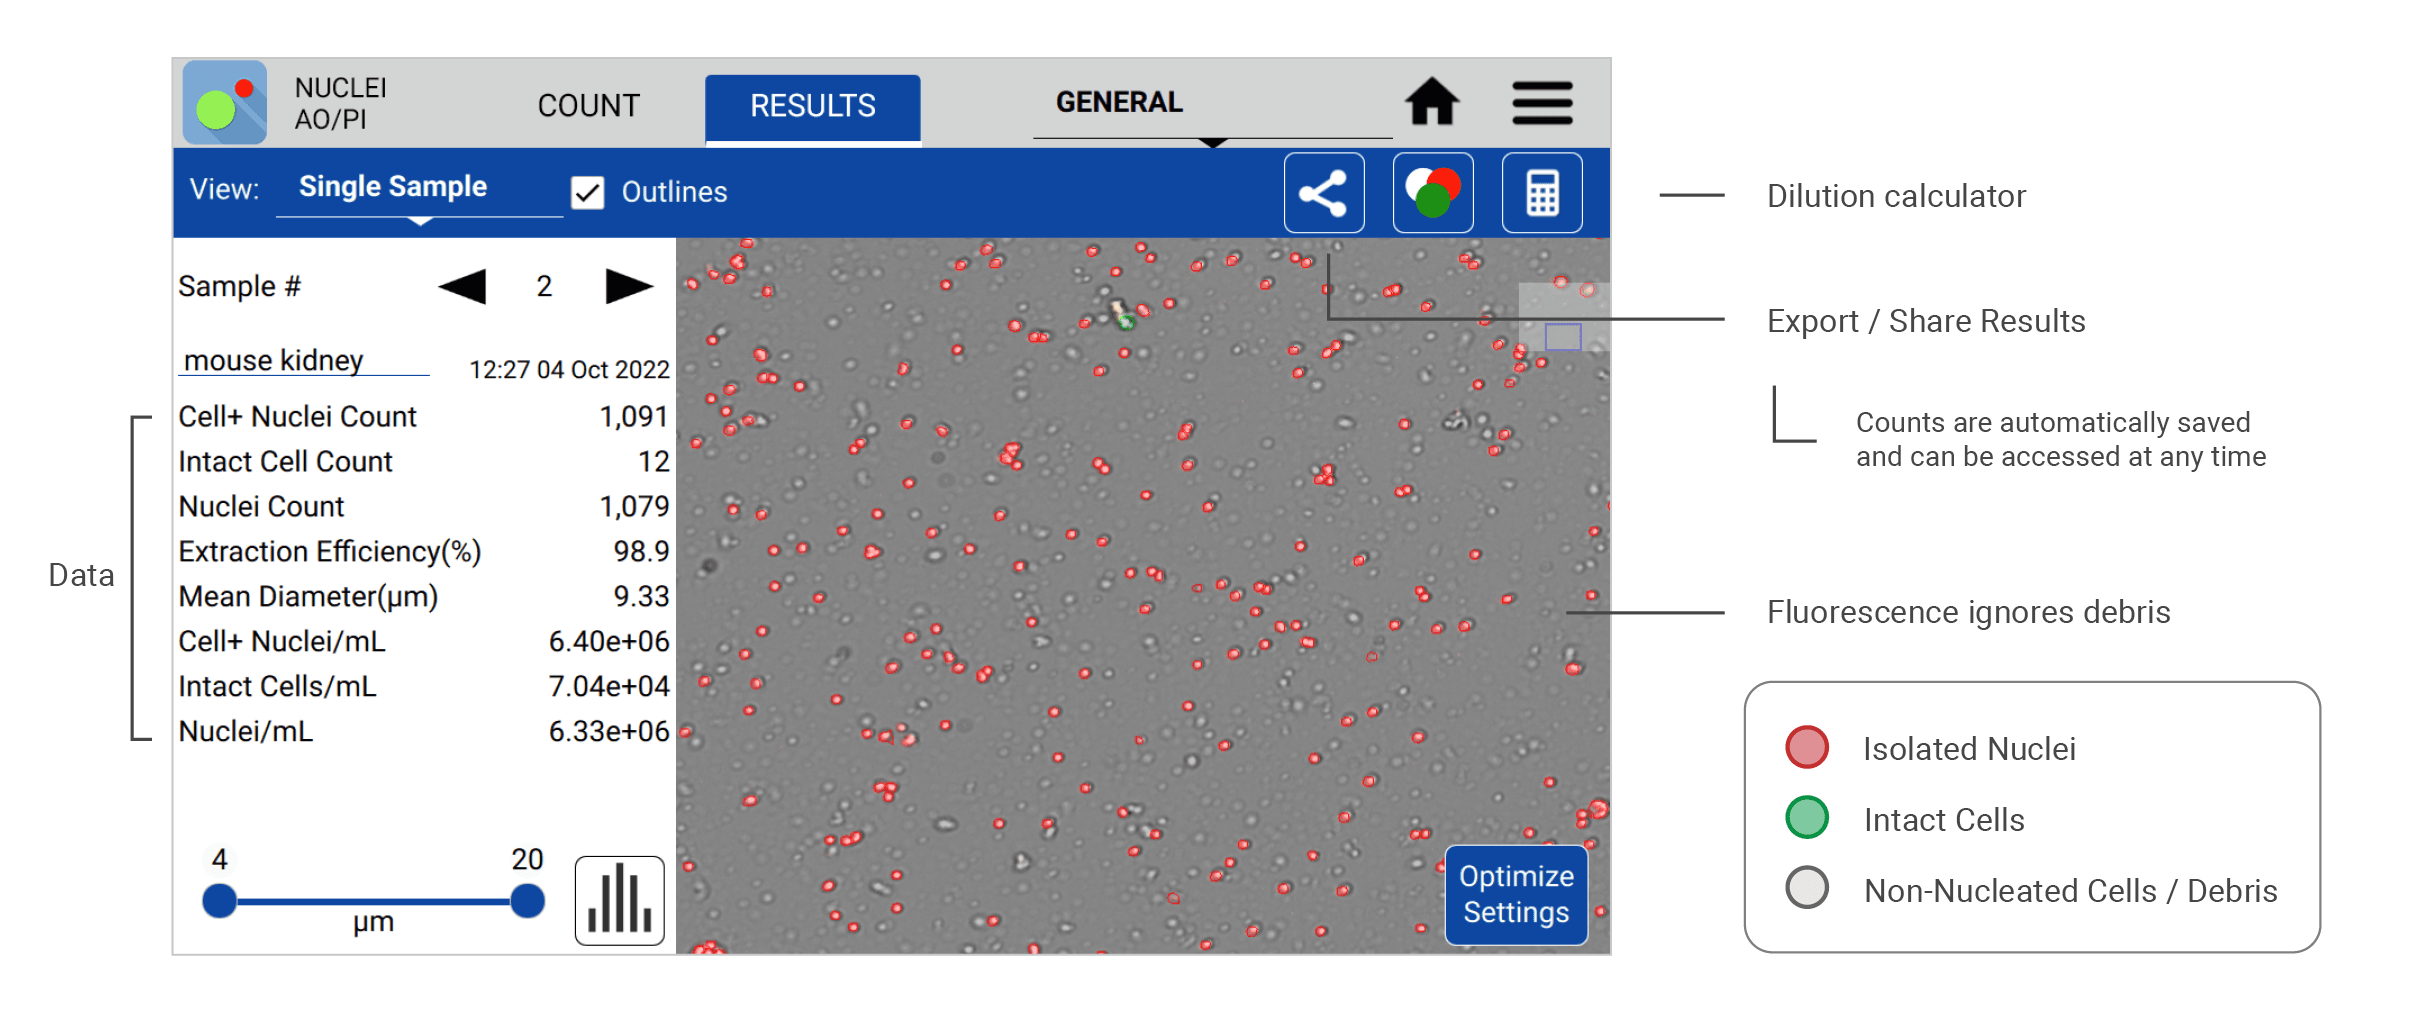
Task: Uncheck Outlines to hide cell markers
Action: click(x=588, y=193)
